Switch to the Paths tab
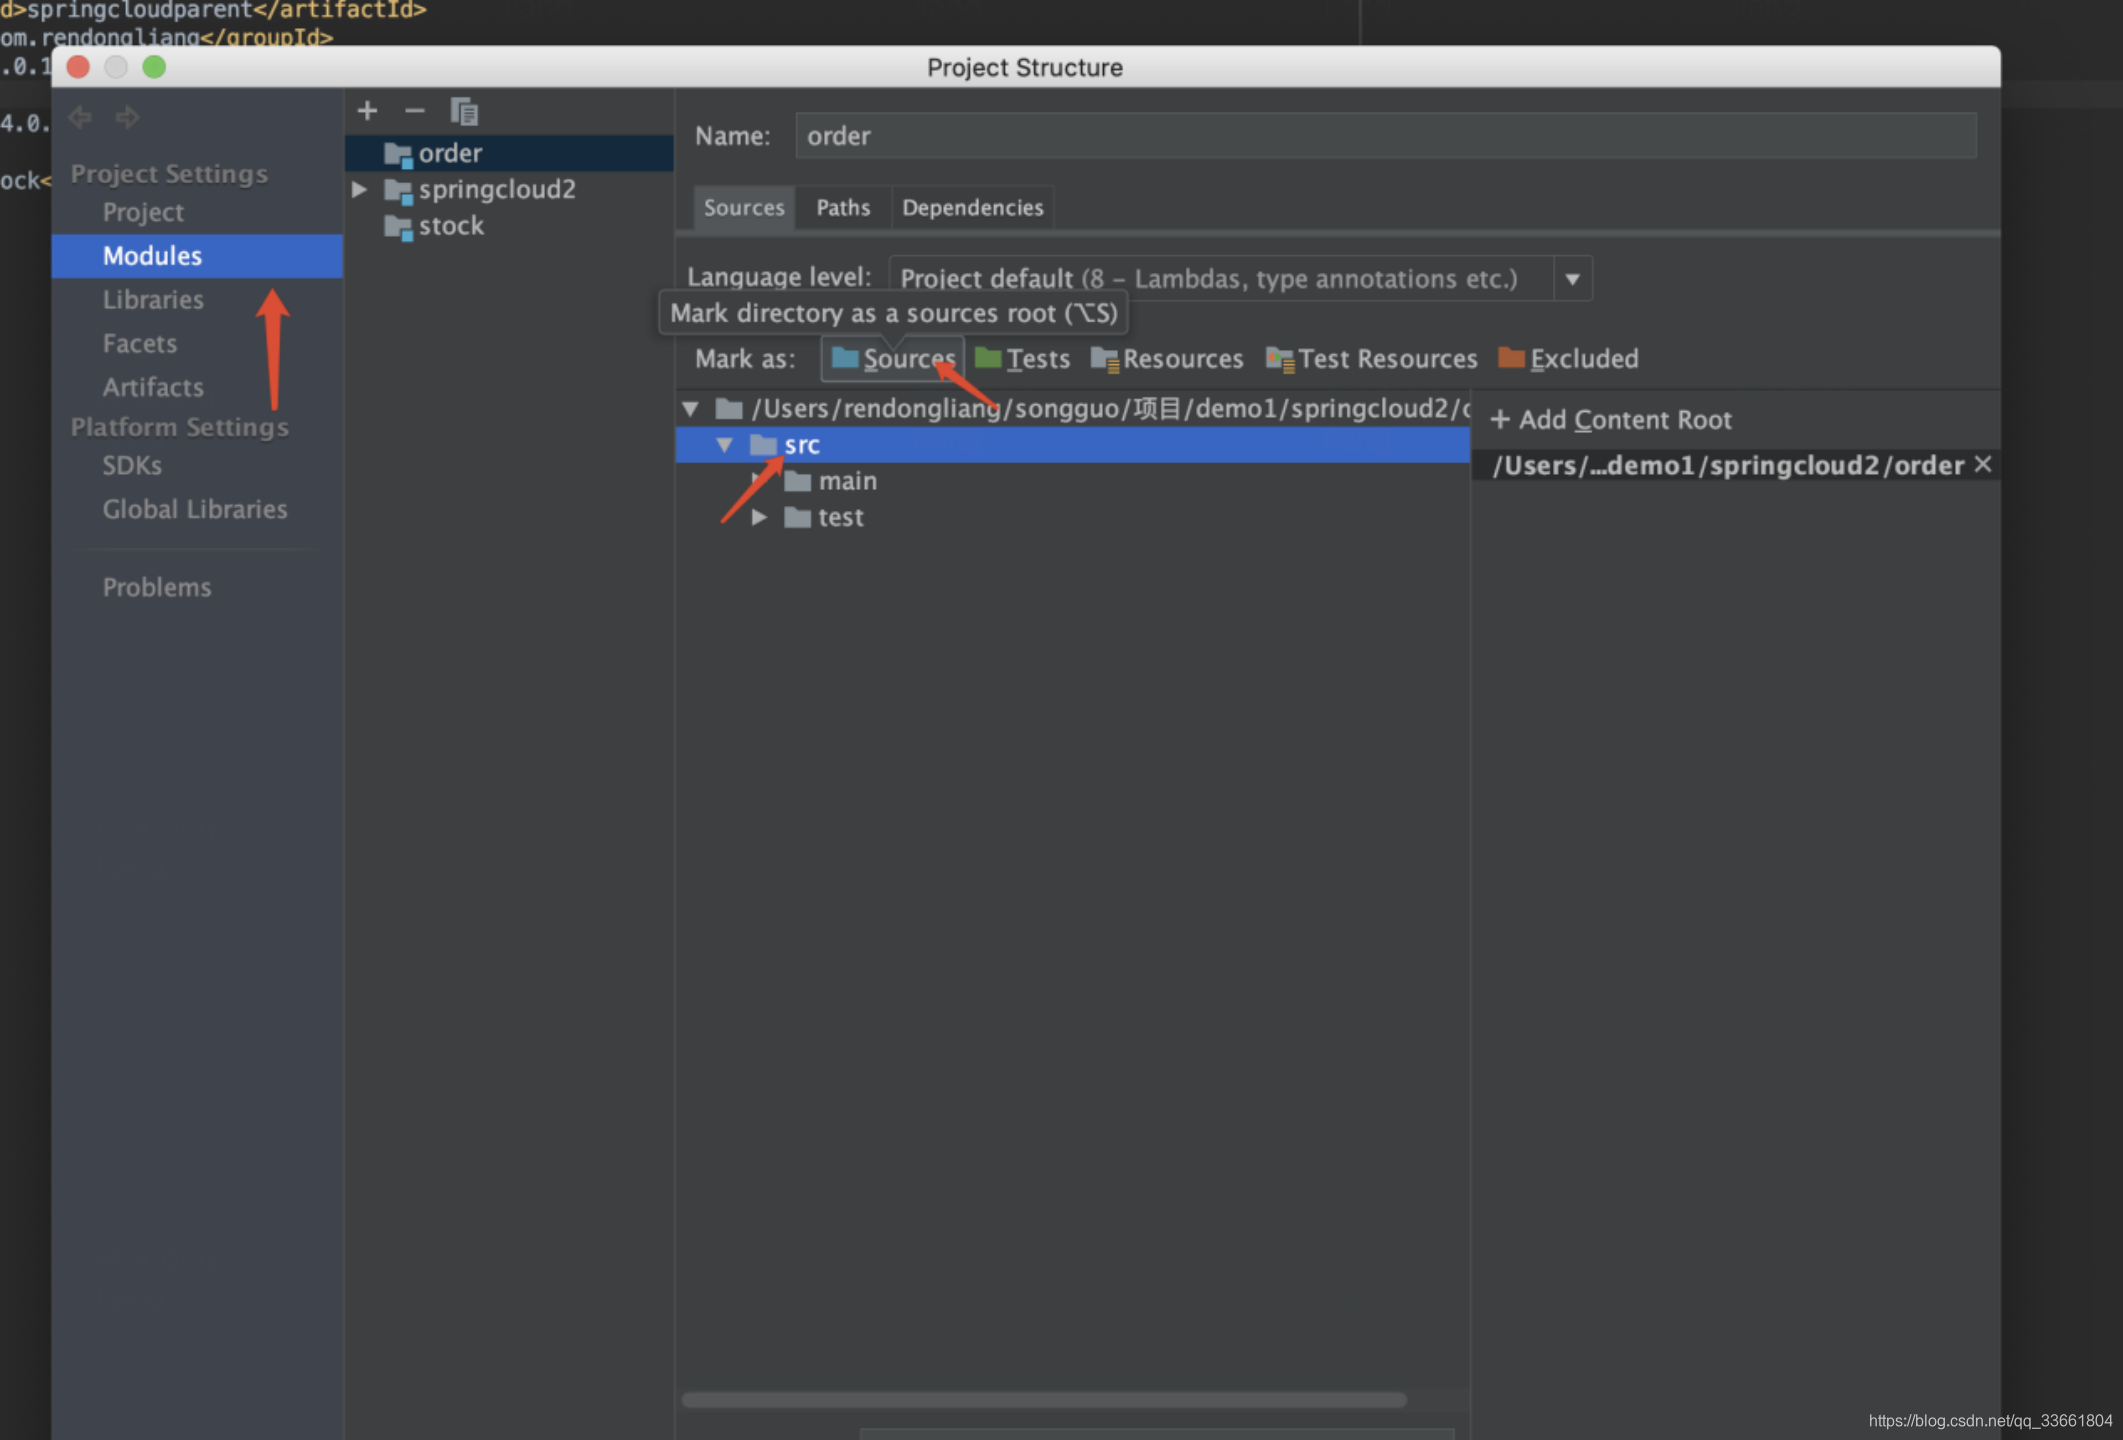Screen dimensions: 2123x1440 [843, 208]
